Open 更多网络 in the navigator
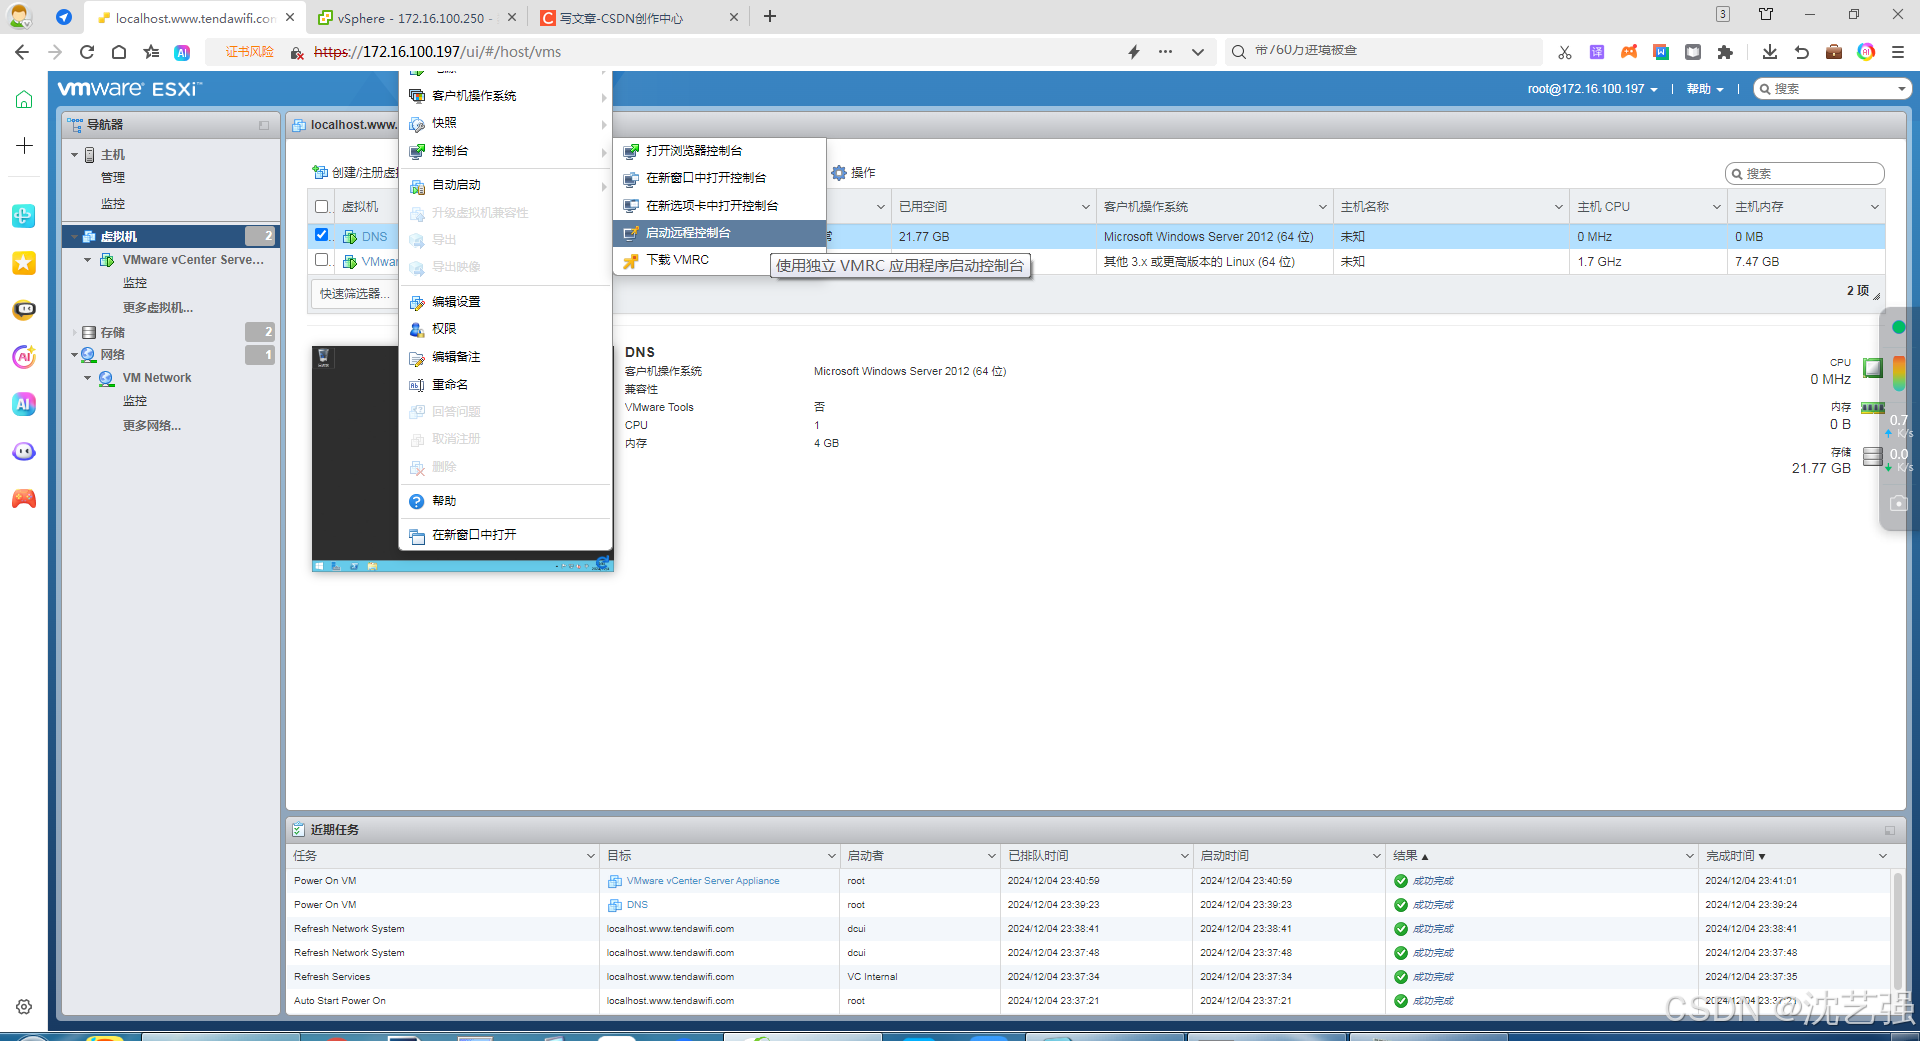 [152, 426]
